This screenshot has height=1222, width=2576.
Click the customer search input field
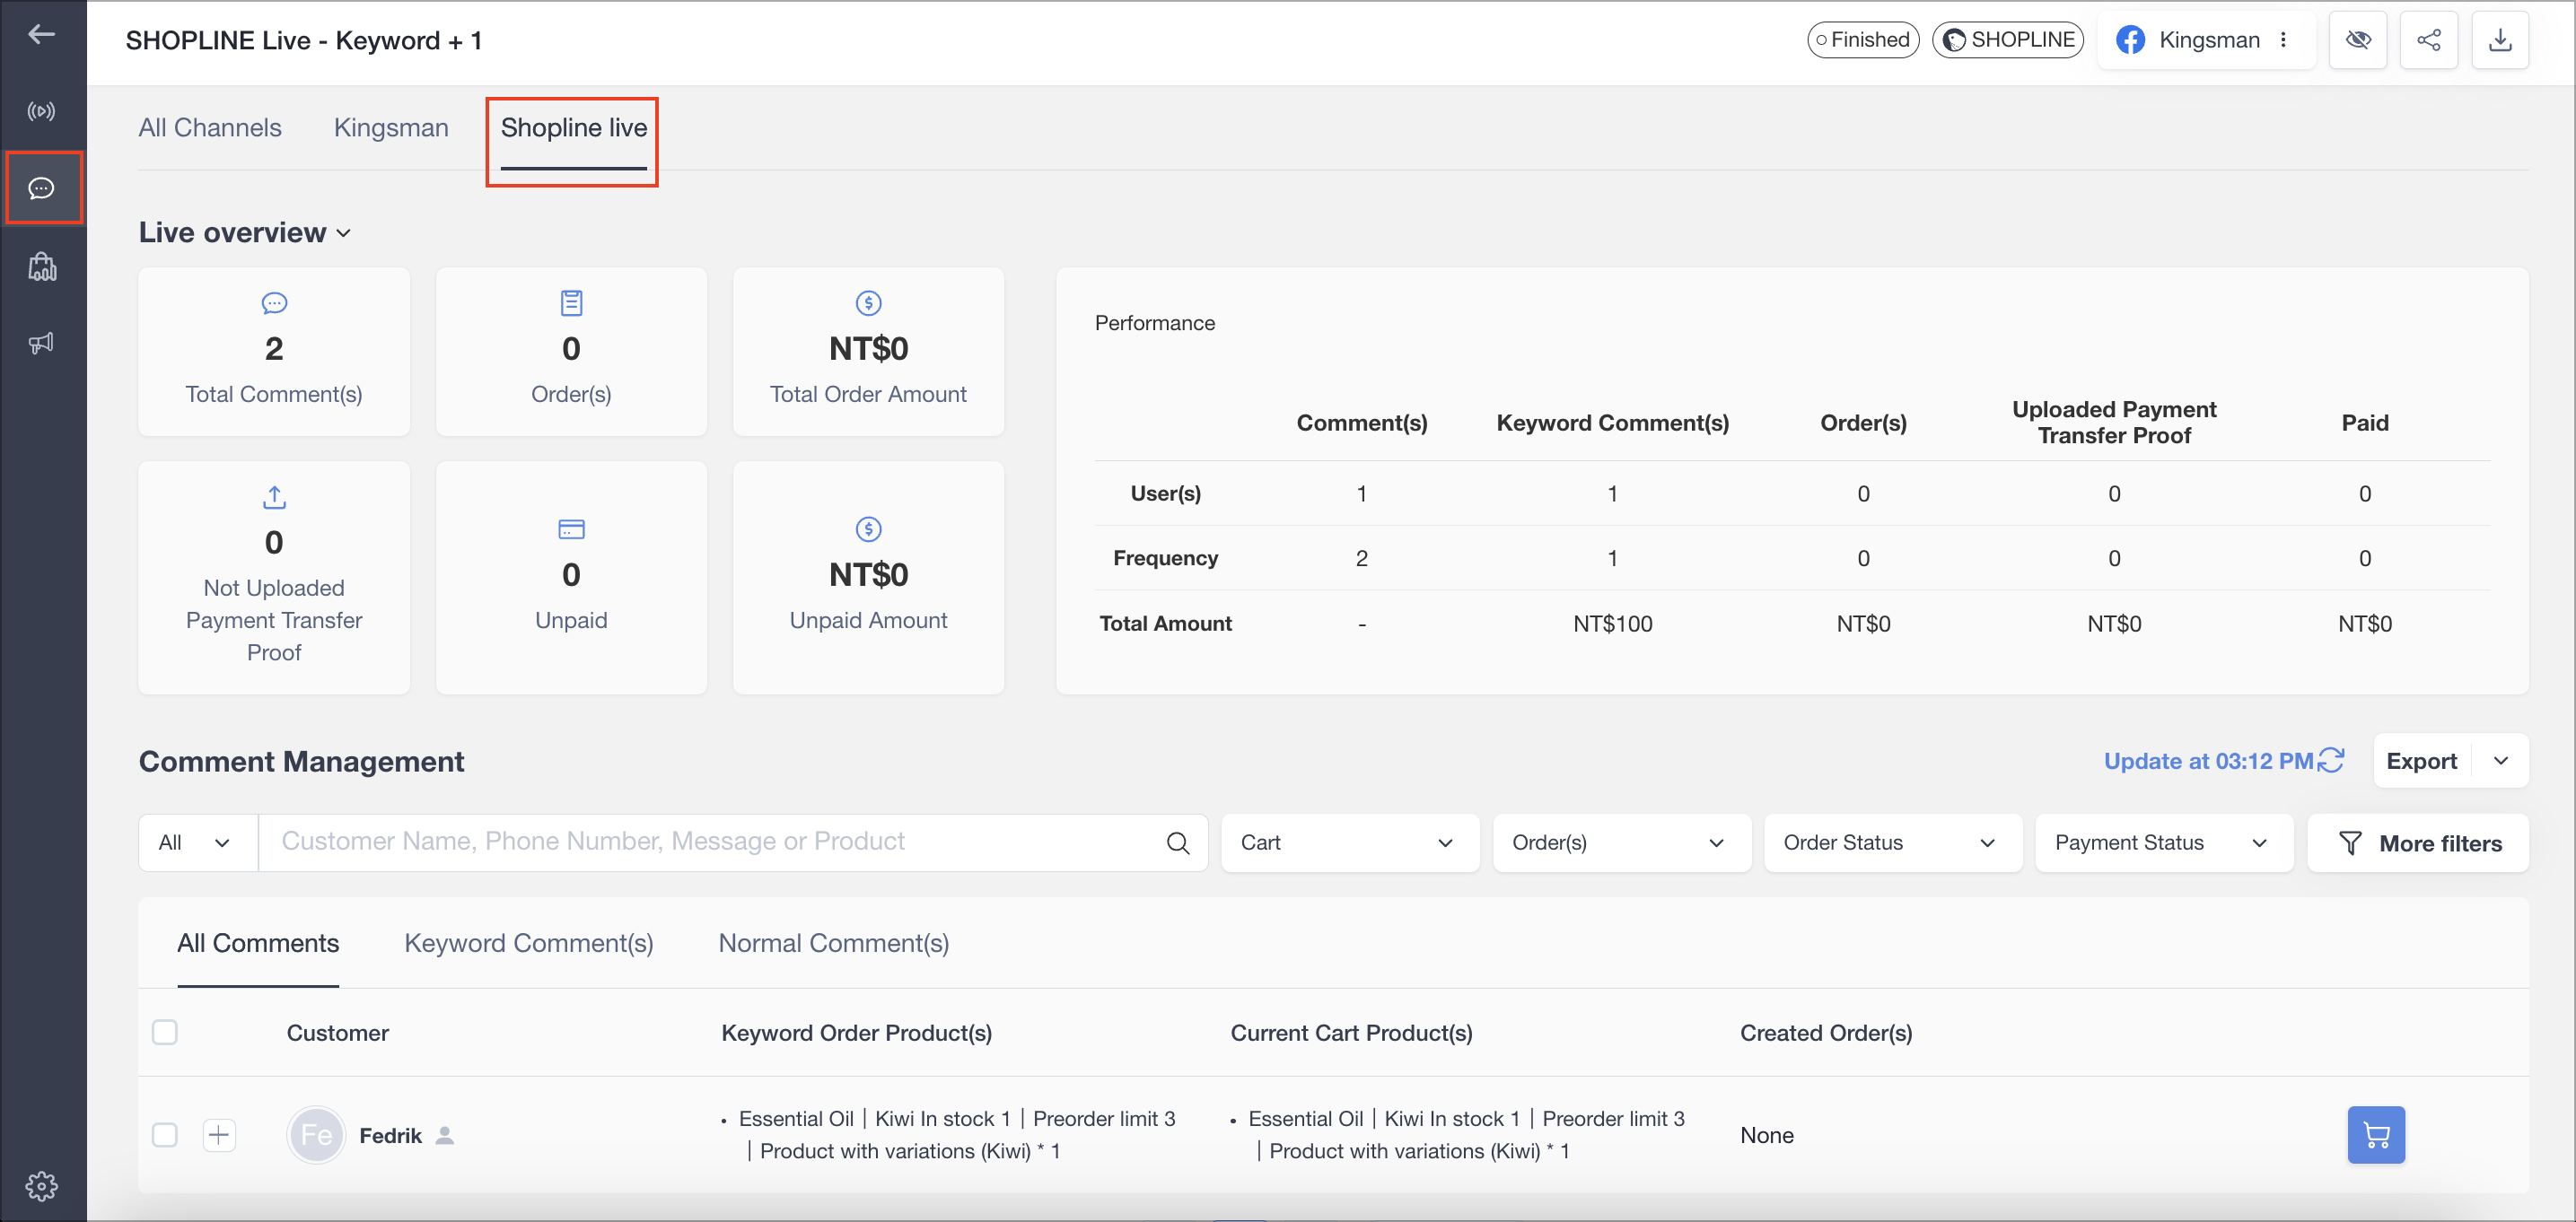pos(710,843)
